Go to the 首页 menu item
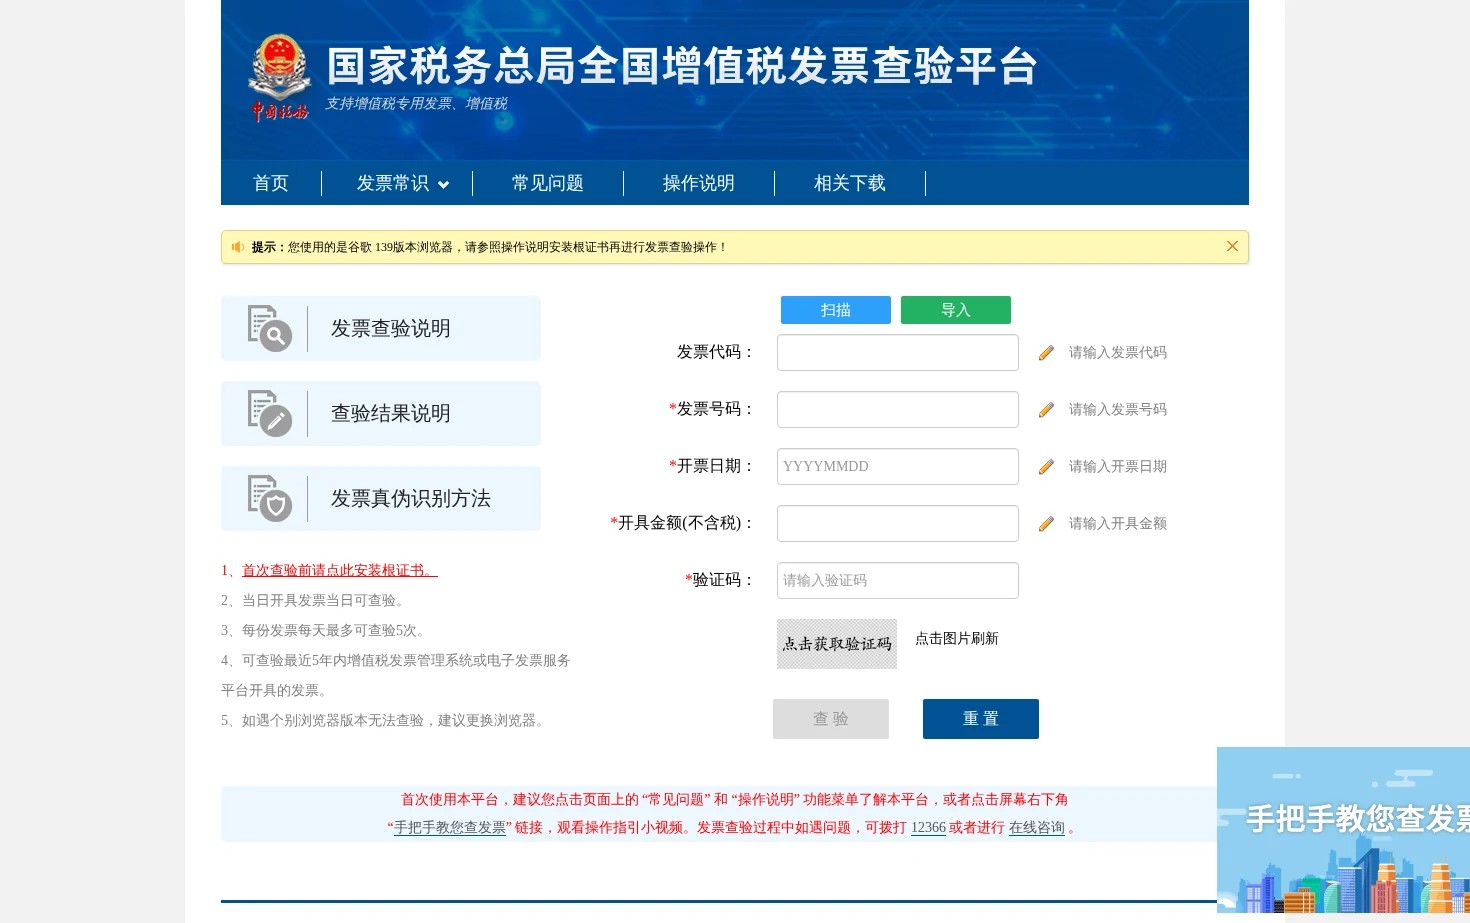Screen dimensions: 1470x923 (271, 183)
